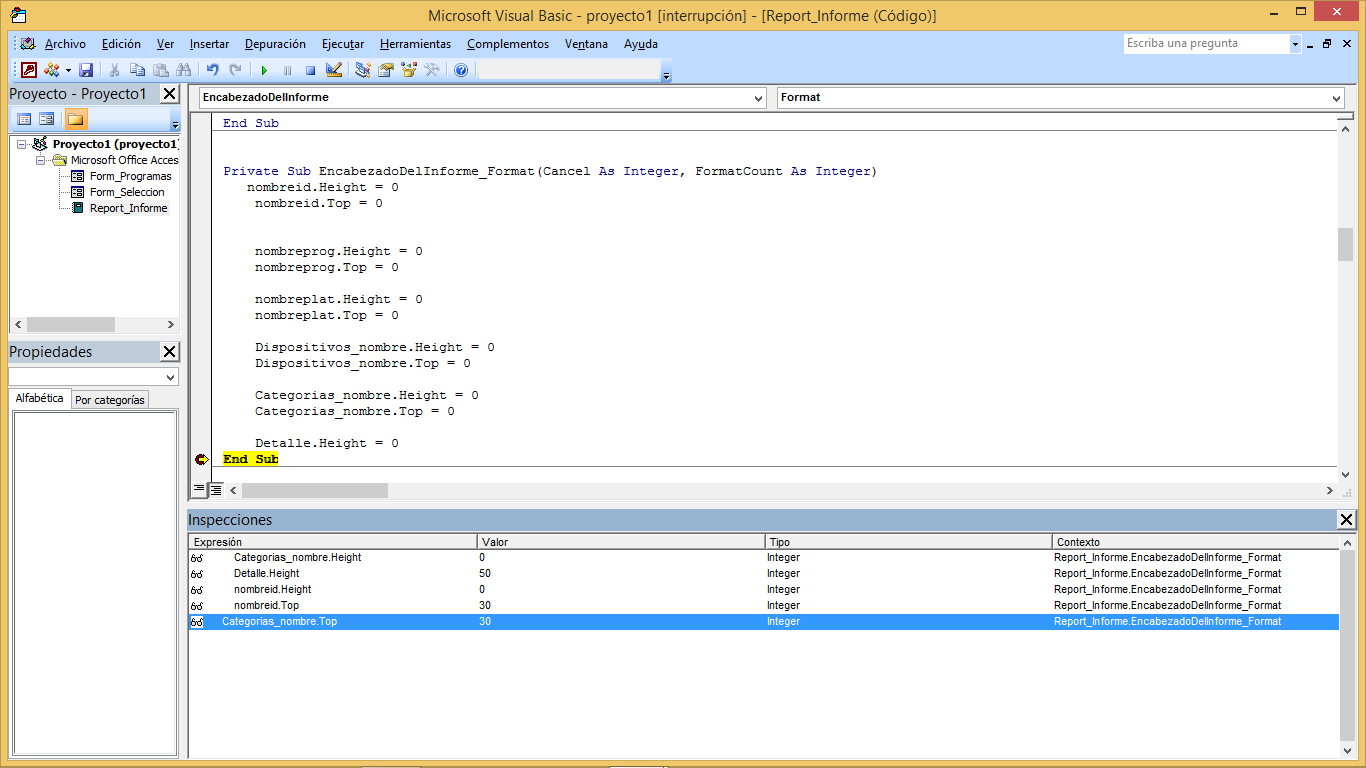Select Form_Seleccion in project tree
This screenshot has height=768, width=1366.
click(x=127, y=192)
